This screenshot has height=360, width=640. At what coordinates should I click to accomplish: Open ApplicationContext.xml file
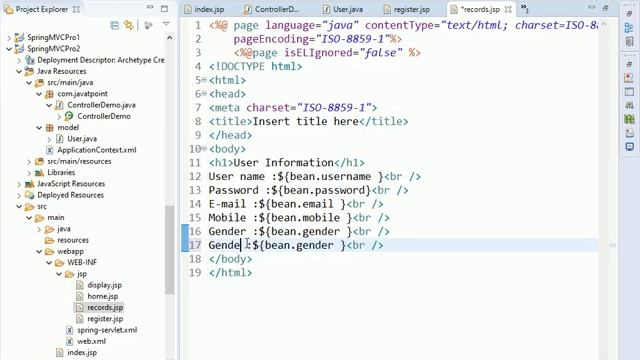pos(97,150)
